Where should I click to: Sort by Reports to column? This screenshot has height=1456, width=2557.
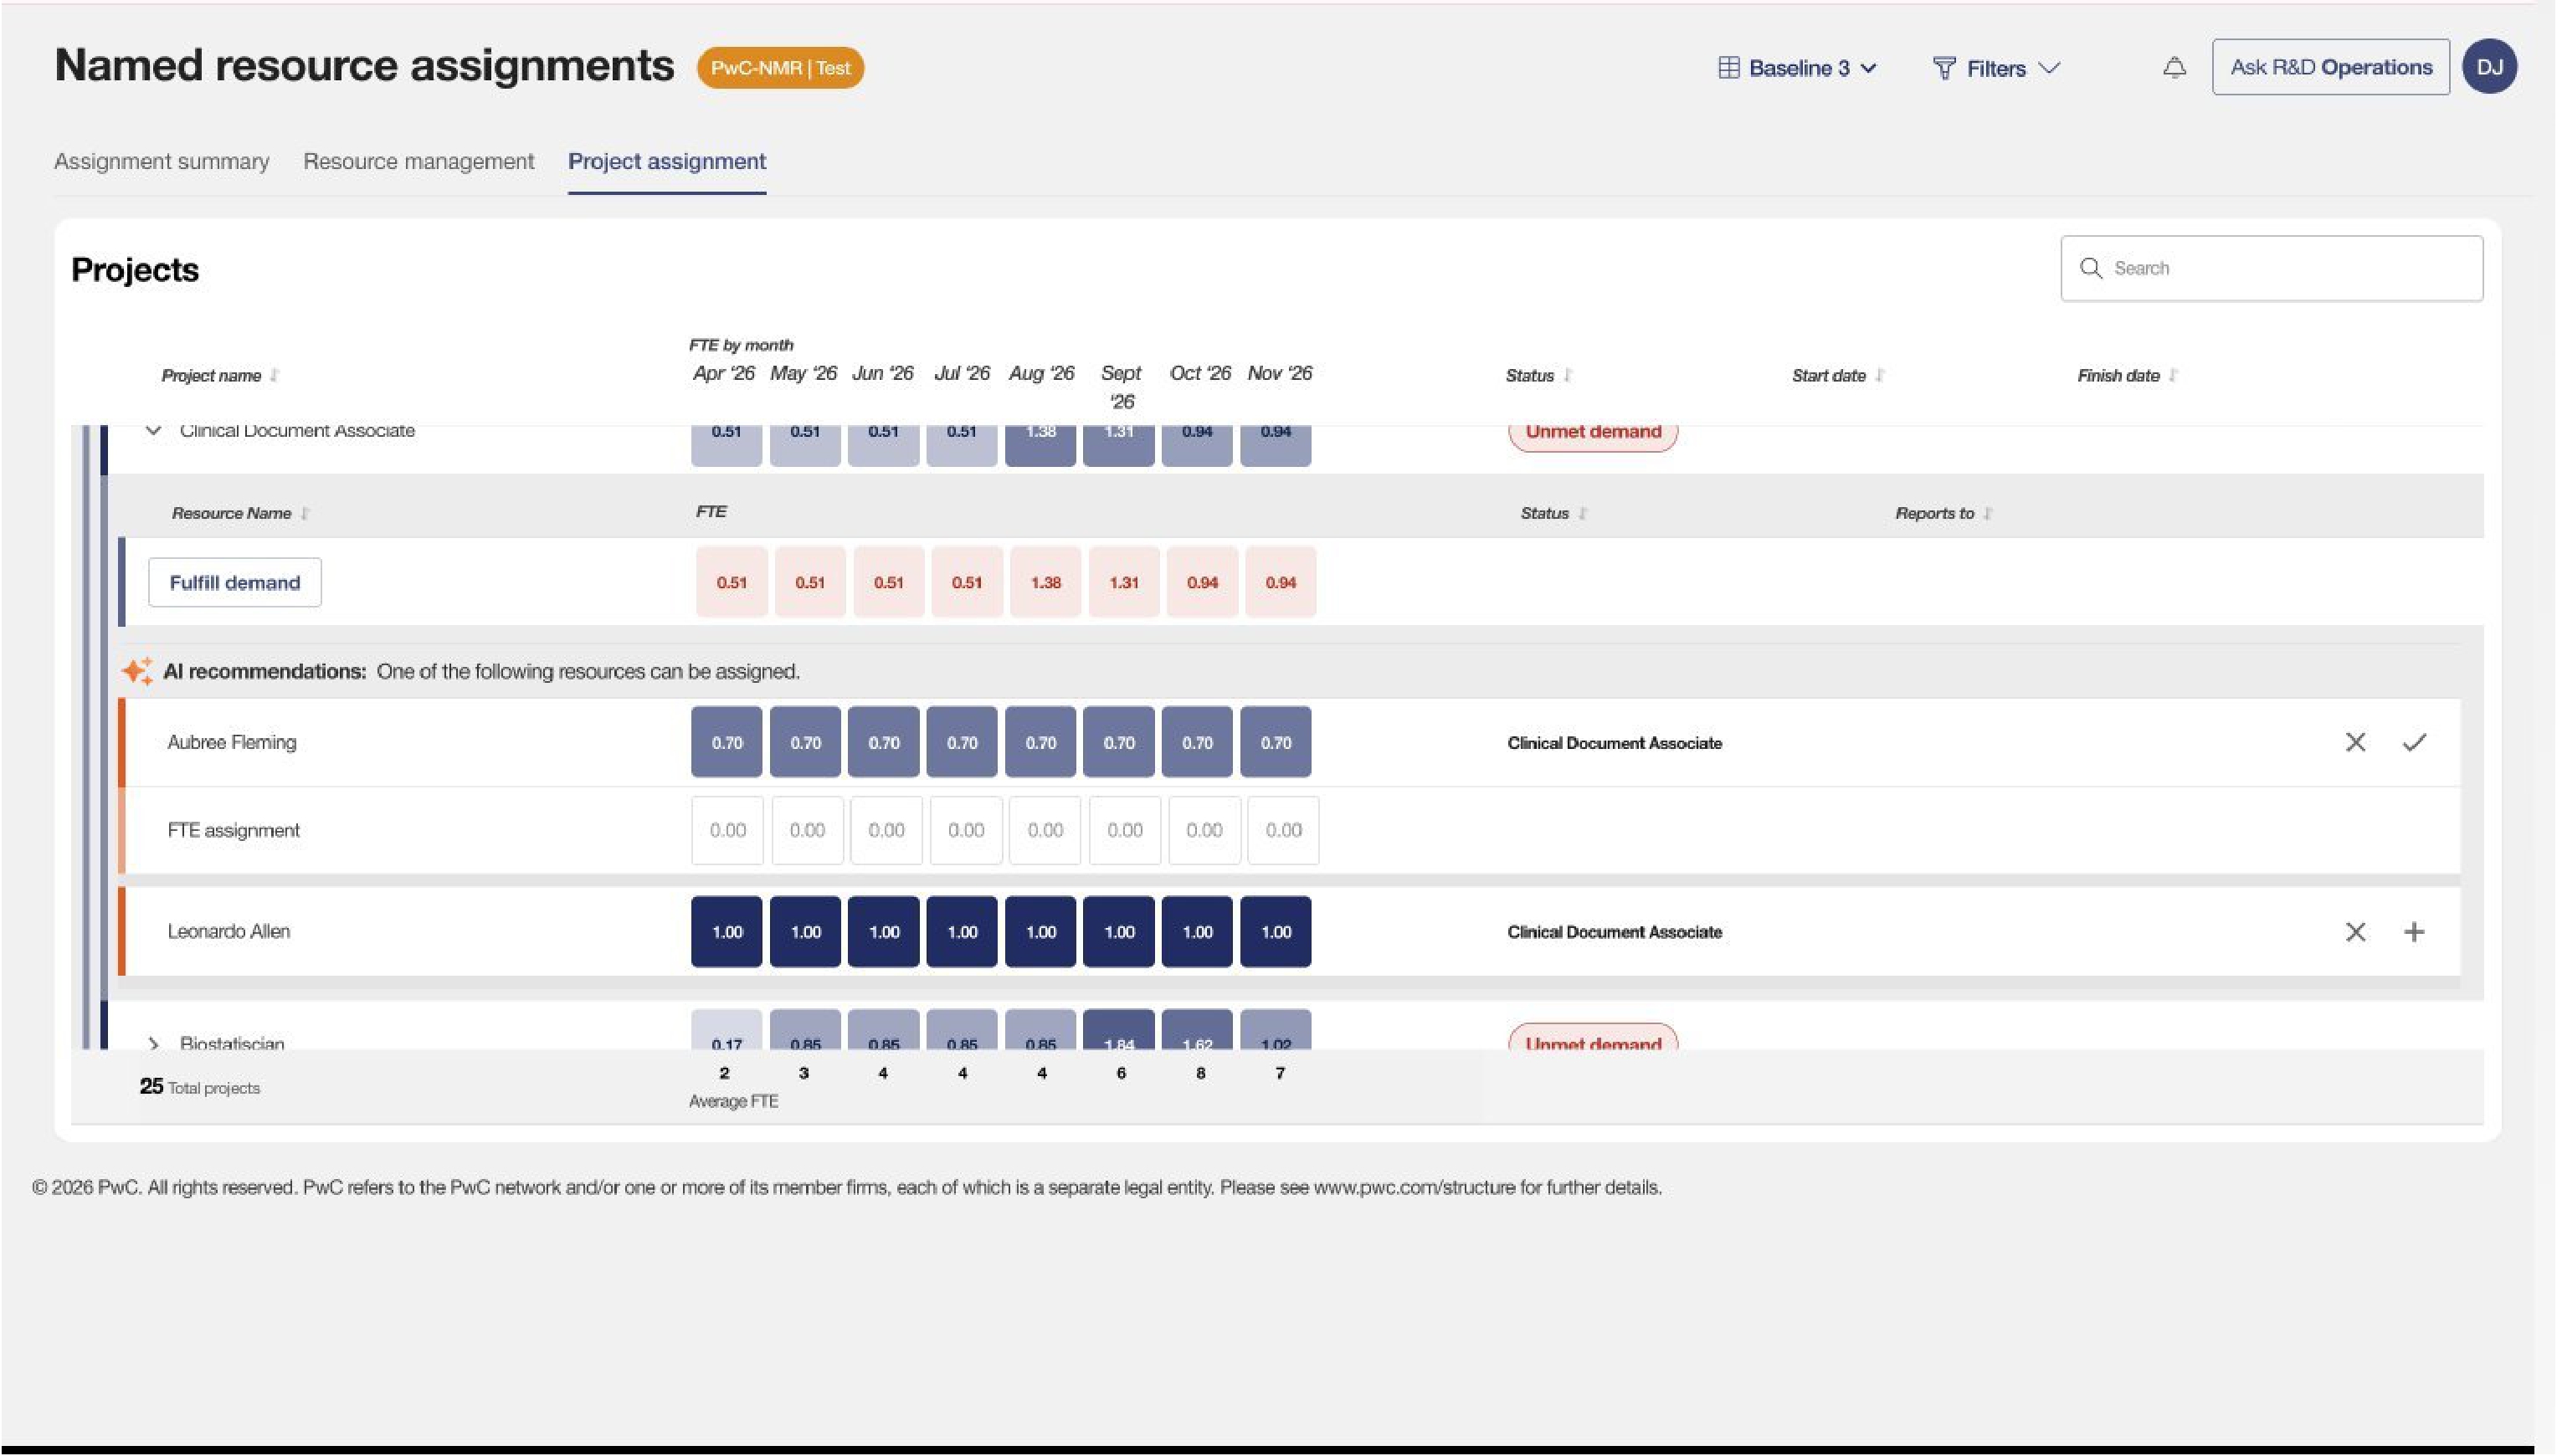(1987, 513)
